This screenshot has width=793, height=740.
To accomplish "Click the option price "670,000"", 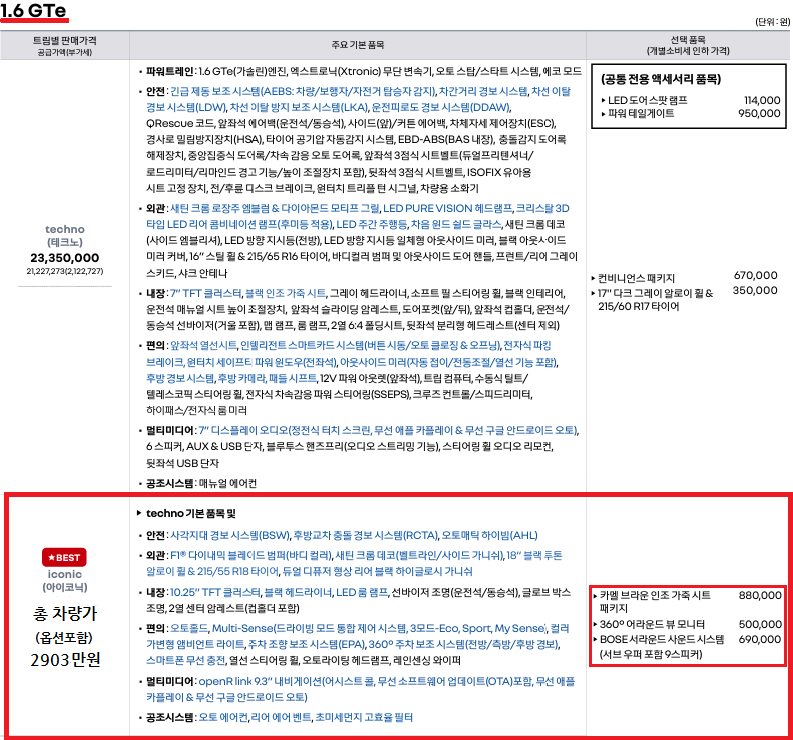I will [x=756, y=276].
